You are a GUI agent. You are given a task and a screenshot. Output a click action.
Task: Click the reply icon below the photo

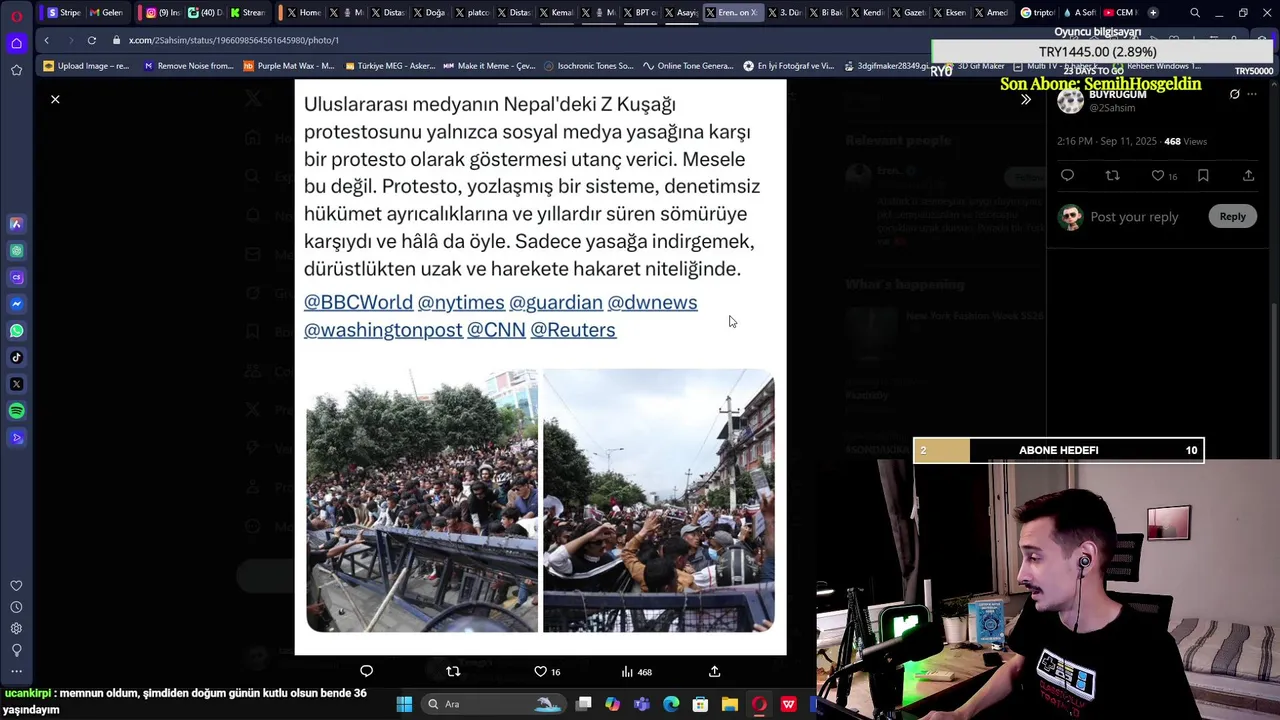coord(366,671)
